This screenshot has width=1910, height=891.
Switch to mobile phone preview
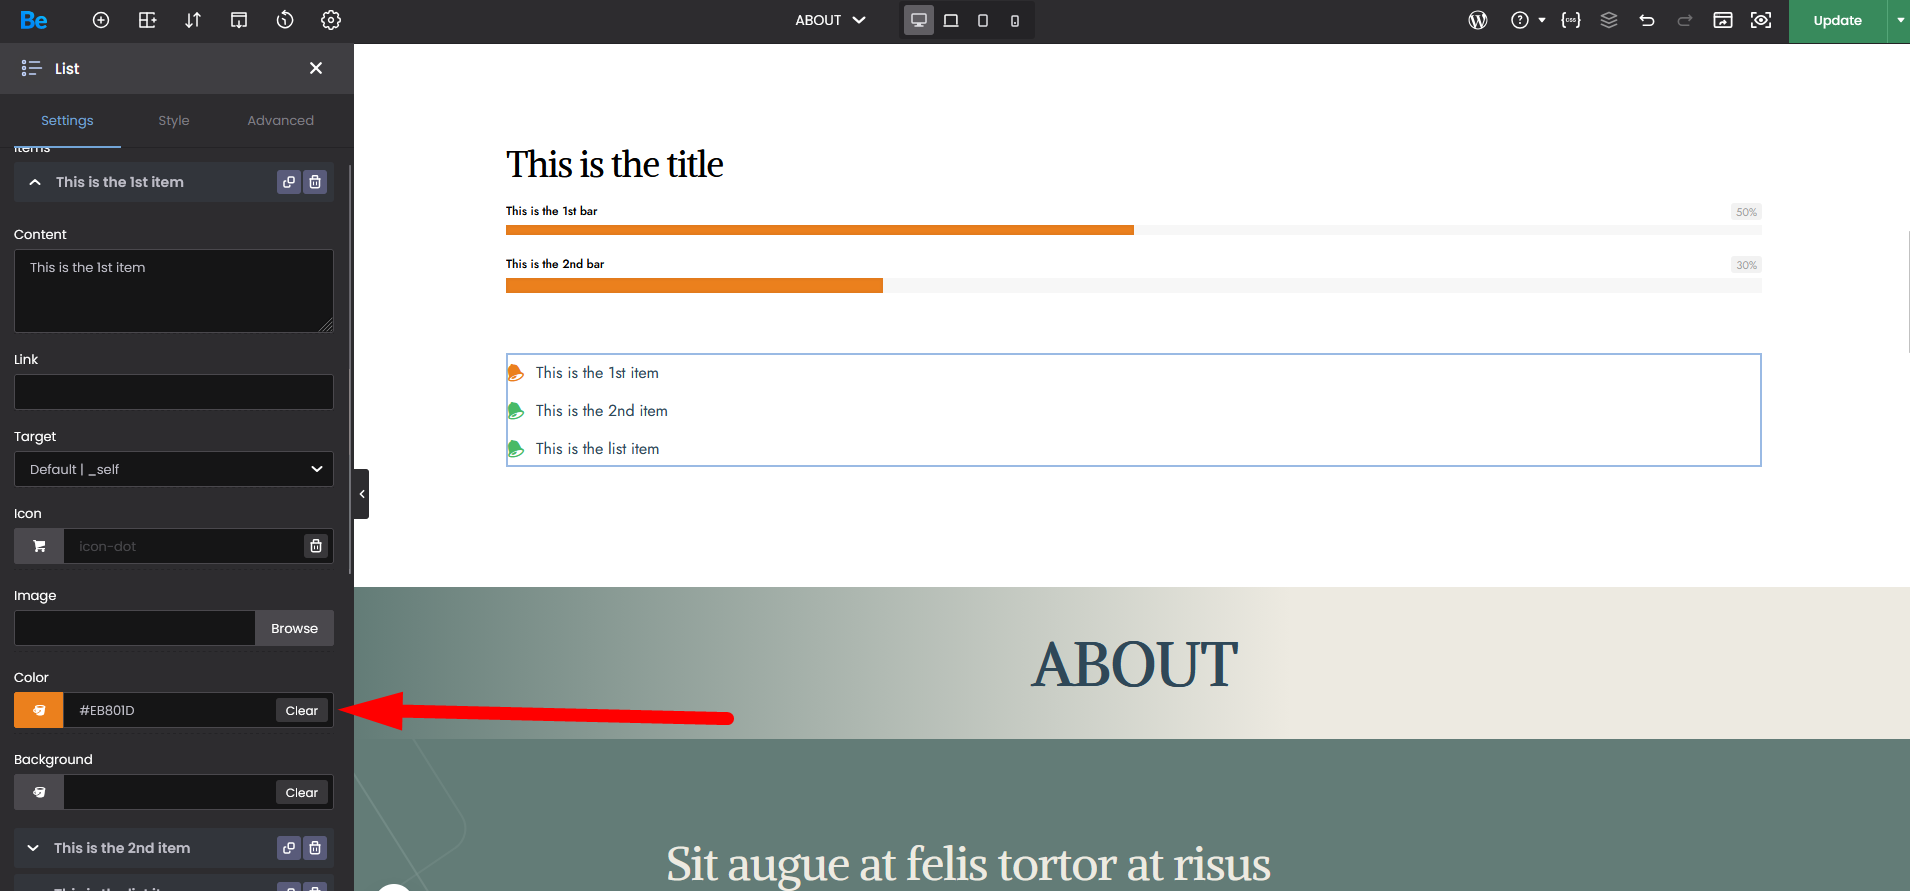(1014, 20)
